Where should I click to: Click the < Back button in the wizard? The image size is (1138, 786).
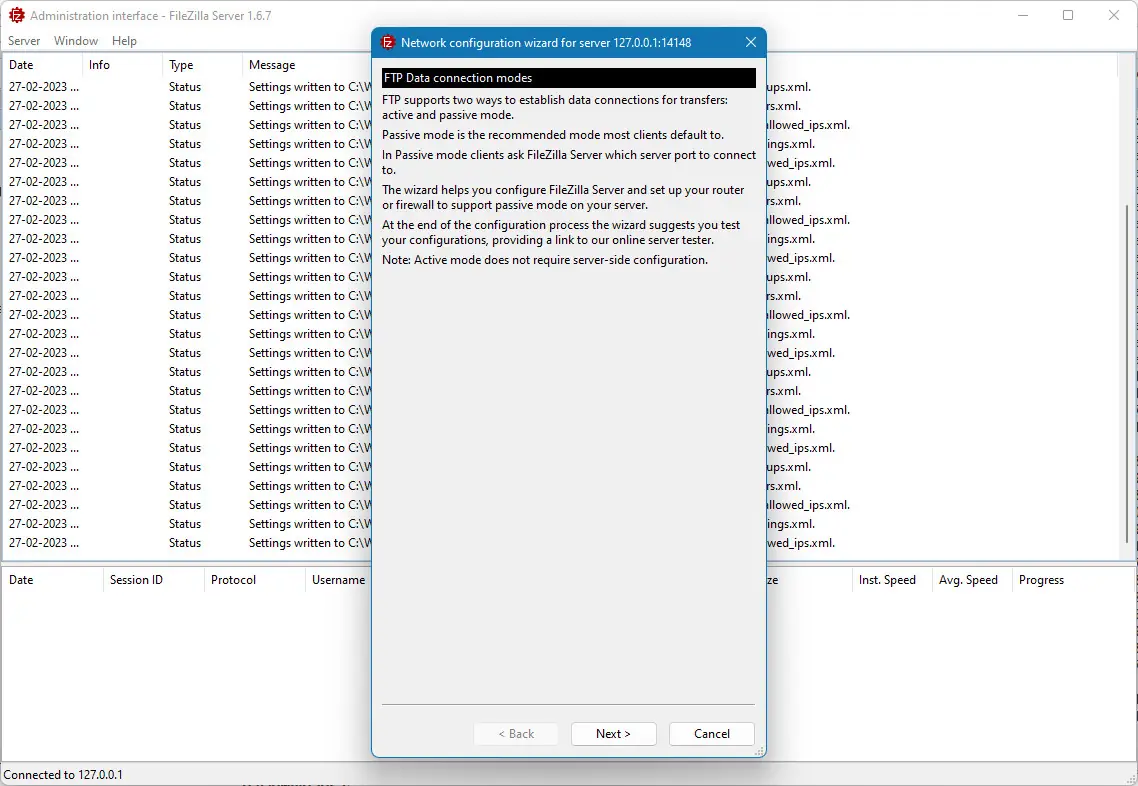(516, 734)
